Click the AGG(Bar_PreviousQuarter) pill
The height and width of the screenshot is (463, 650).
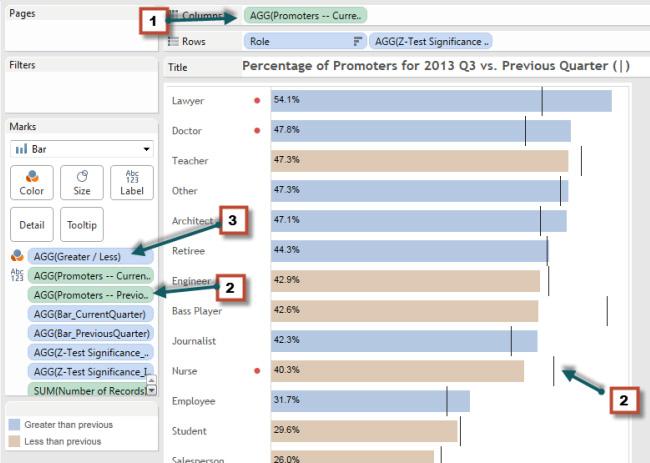tap(91, 333)
